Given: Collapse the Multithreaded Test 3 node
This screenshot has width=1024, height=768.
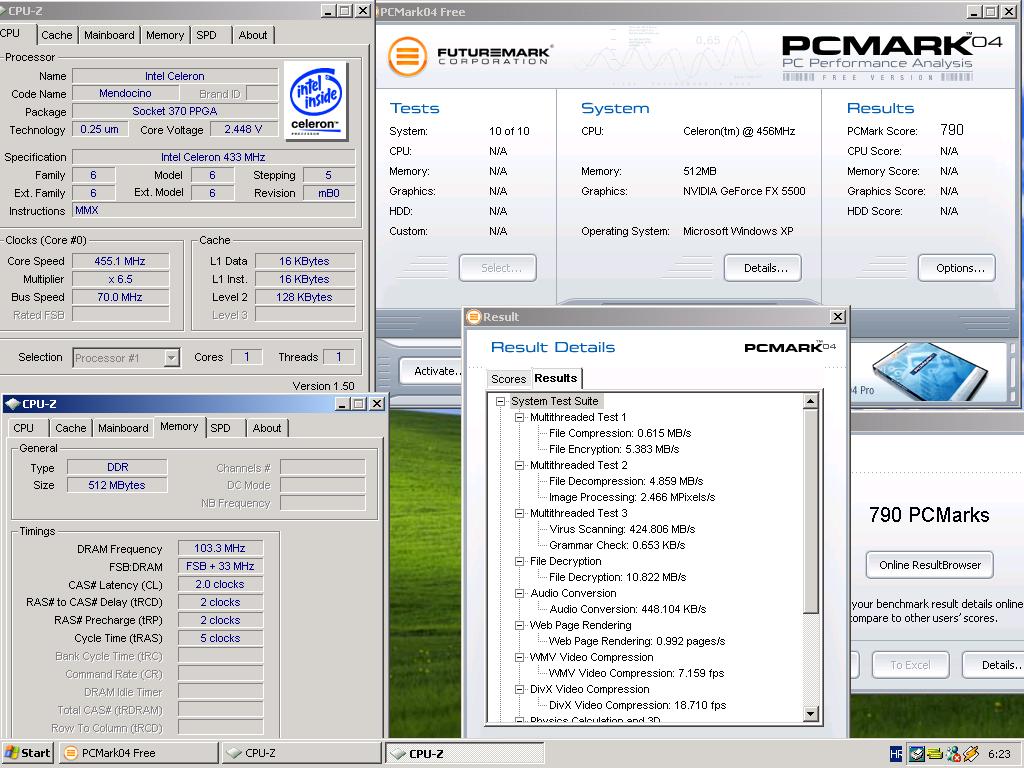Looking at the screenshot, I should [520, 513].
